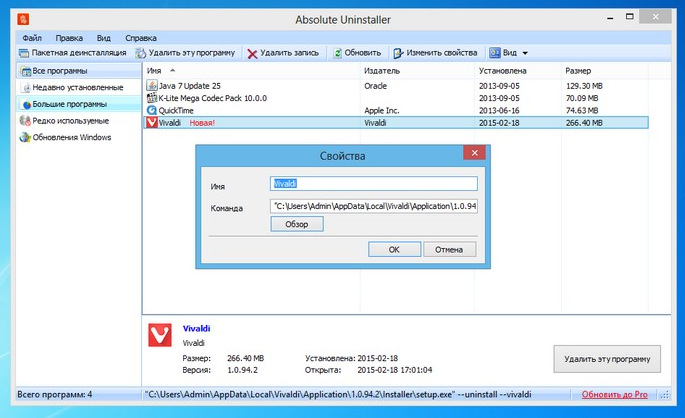Click the Удалить эту программу toolbar icon
The width and height of the screenshot is (685, 418).
coord(140,53)
